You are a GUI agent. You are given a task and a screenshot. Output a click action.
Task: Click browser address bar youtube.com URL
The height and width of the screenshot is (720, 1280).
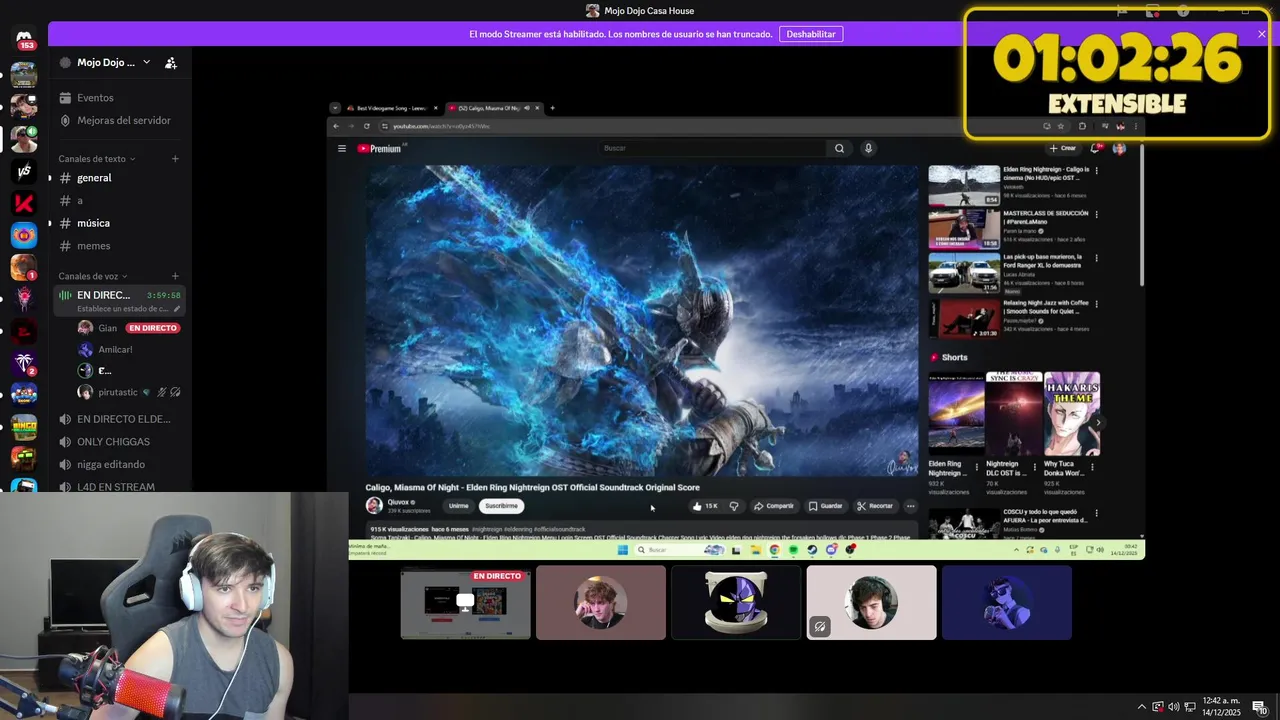point(441,126)
